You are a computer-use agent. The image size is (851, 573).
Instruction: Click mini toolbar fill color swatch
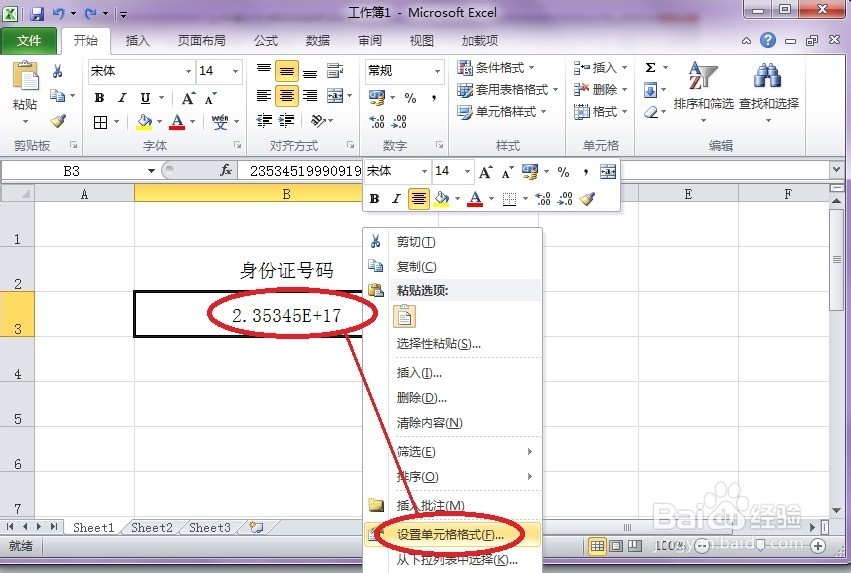pyautogui.click(x=442, y=199)
